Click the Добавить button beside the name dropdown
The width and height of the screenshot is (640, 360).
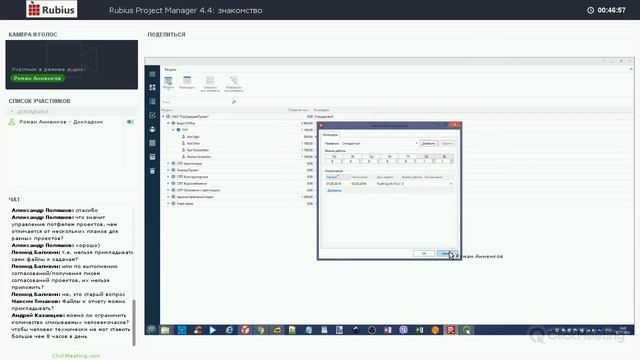pos(429,143)
